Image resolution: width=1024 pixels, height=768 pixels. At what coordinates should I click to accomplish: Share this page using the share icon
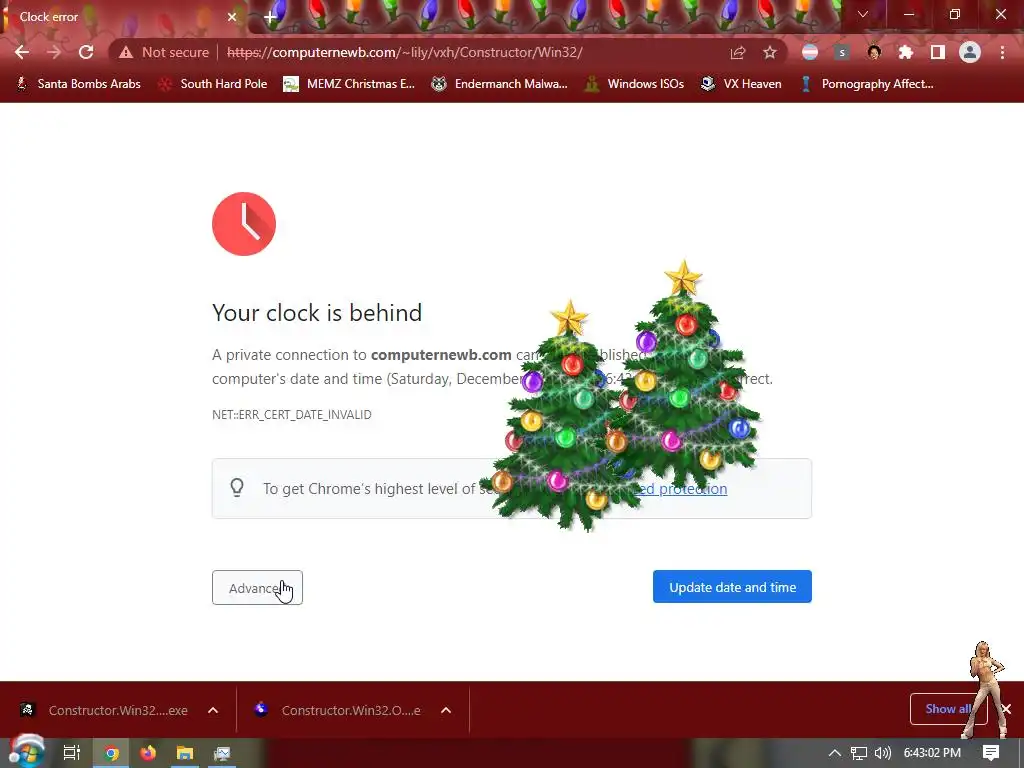pos(738,52)
